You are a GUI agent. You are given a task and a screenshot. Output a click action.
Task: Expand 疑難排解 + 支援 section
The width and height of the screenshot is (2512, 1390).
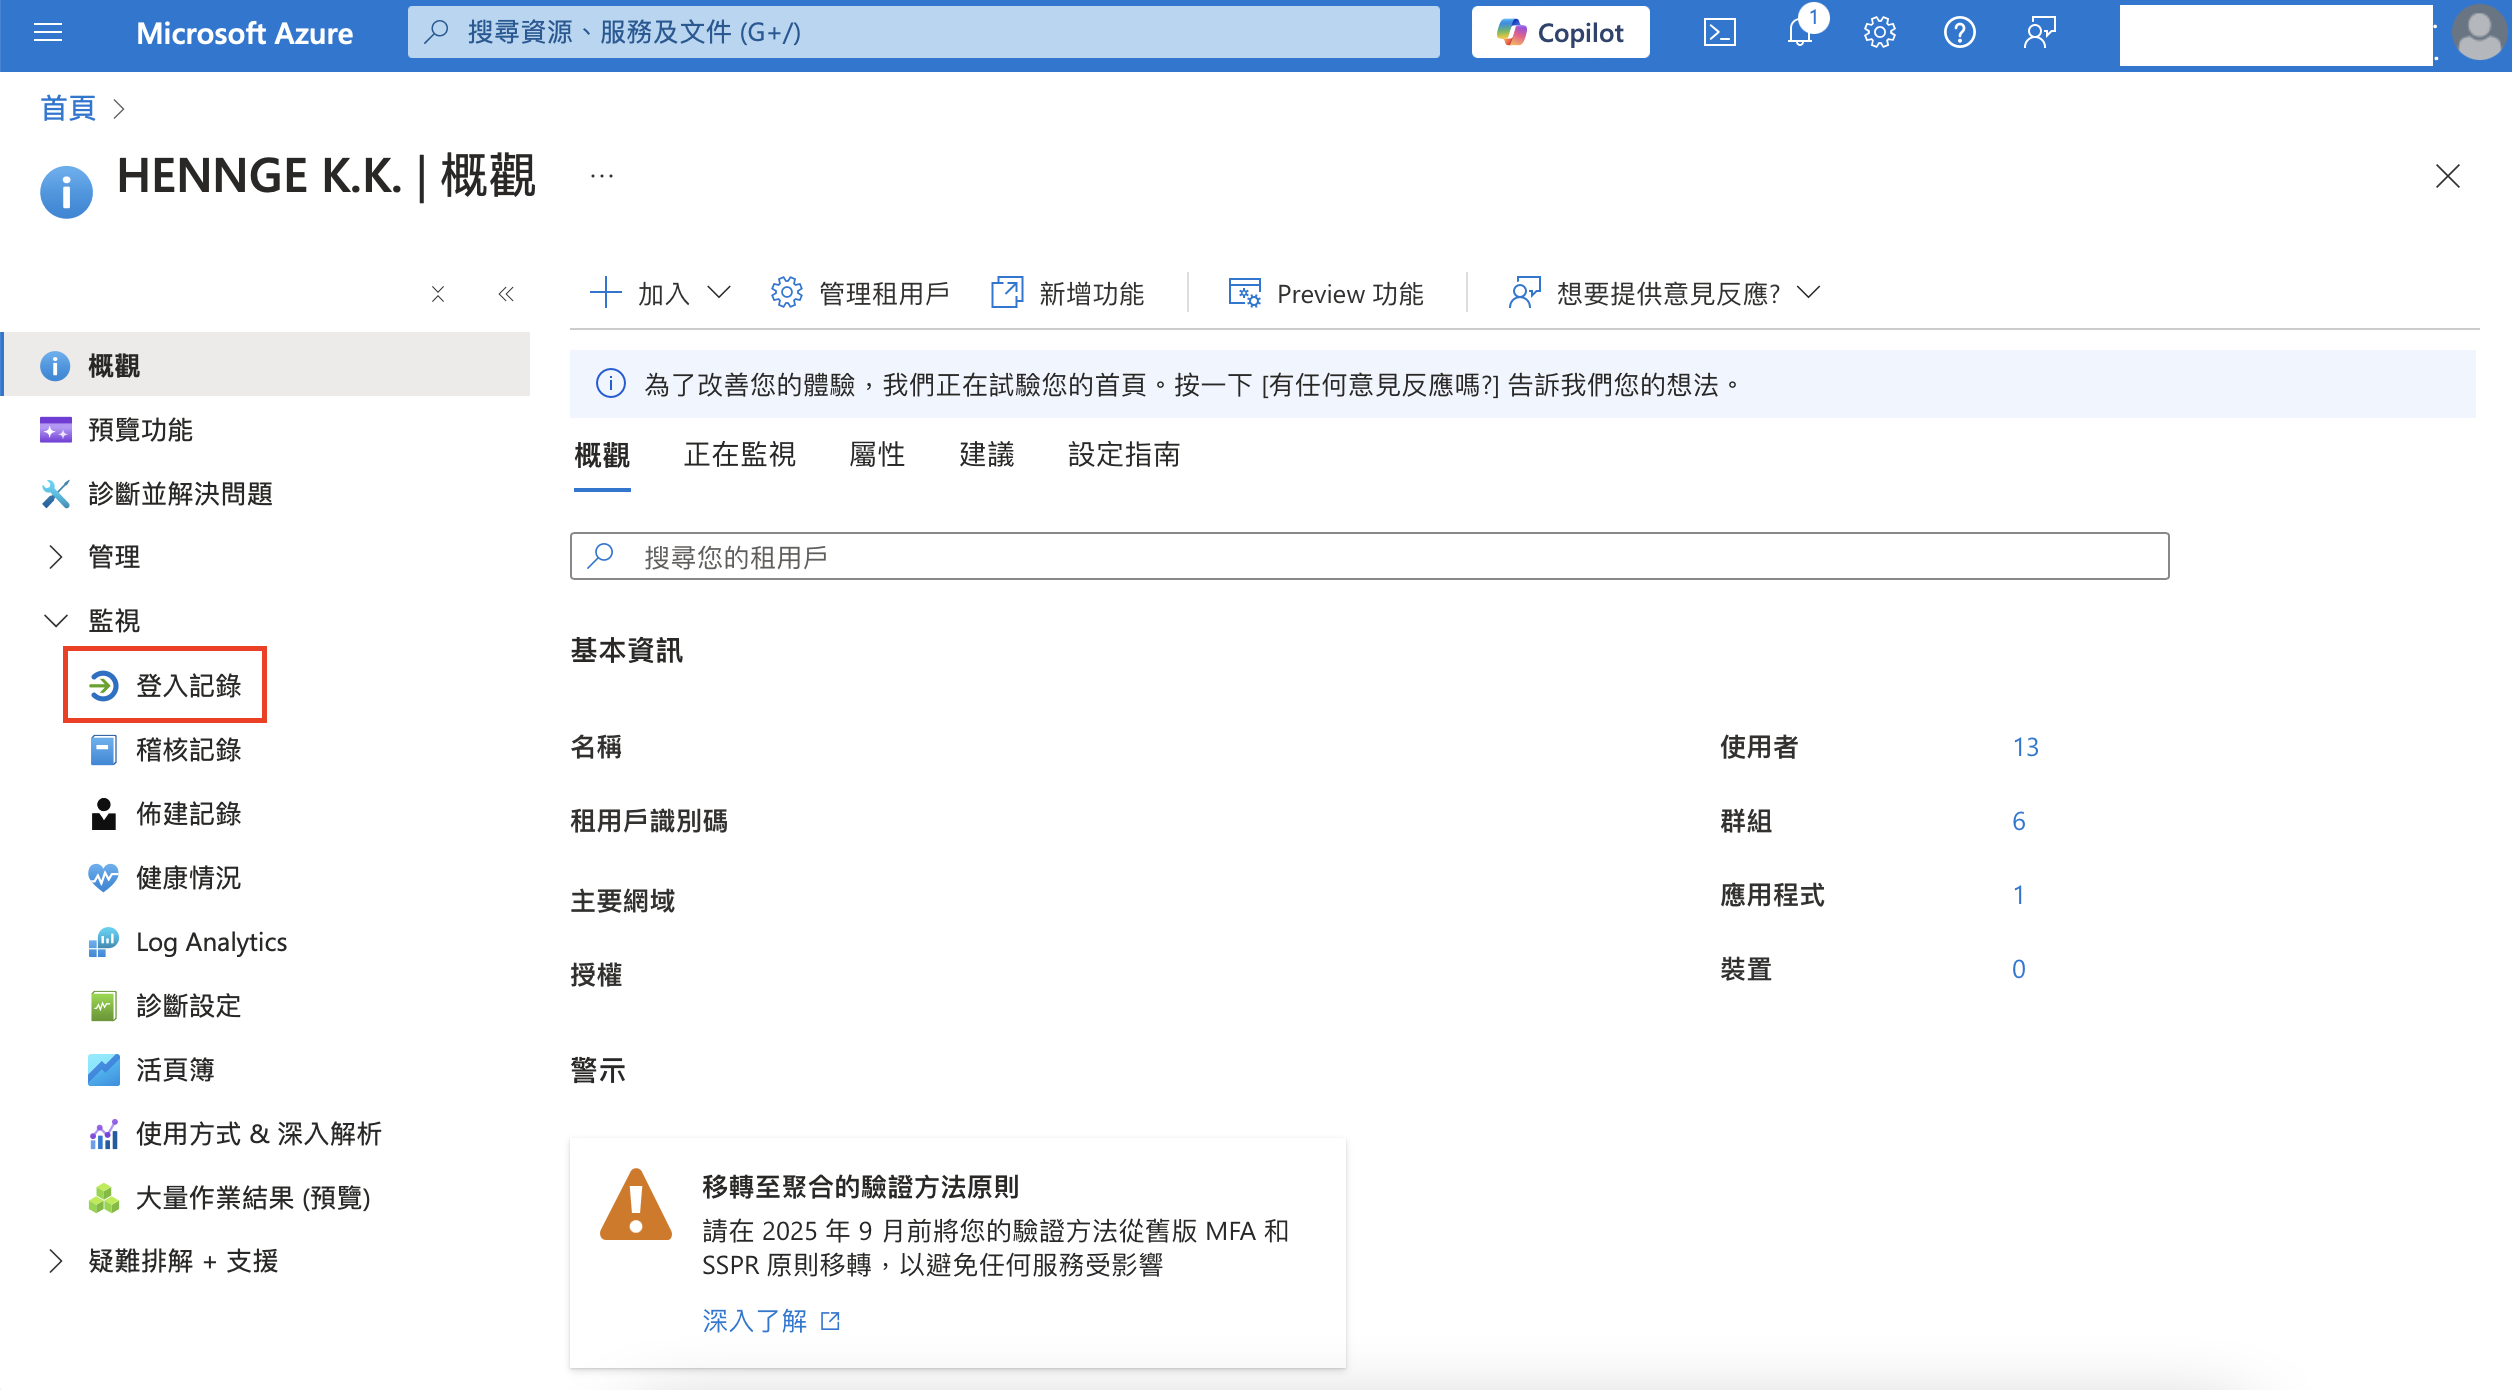tap(55, 1261)
